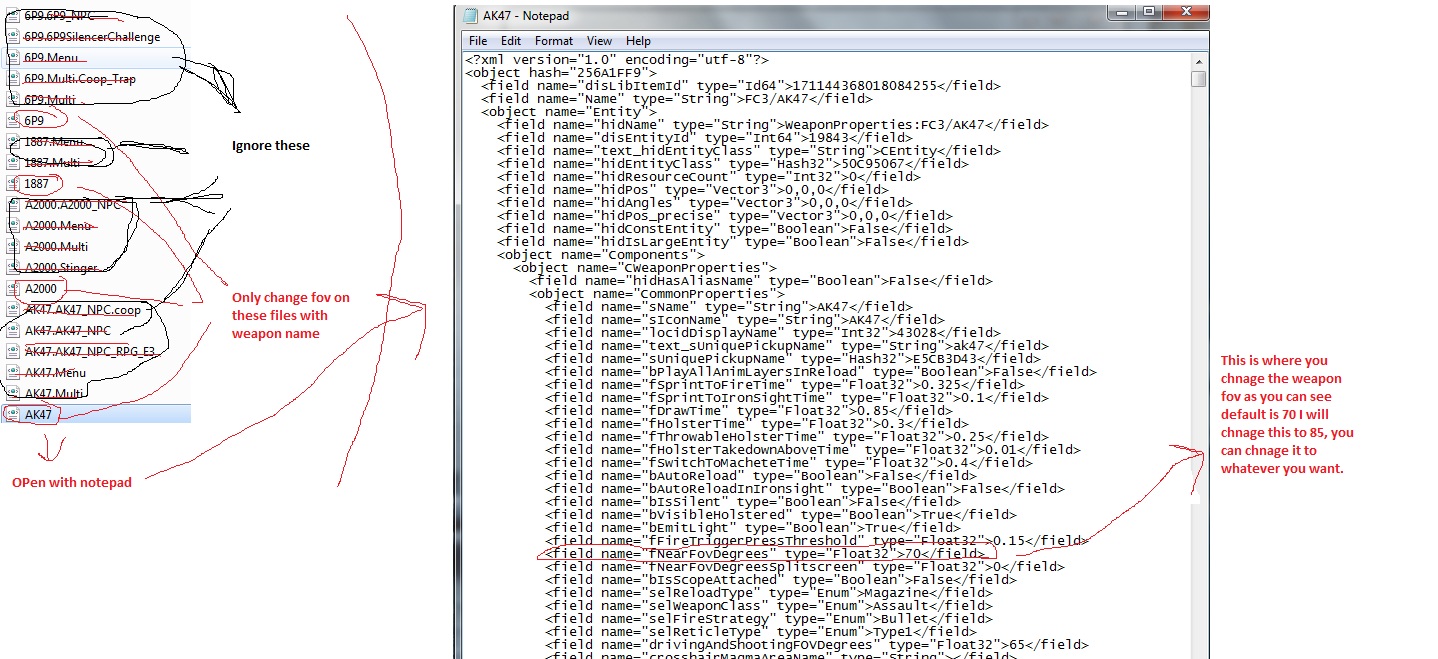This screenshot has width=1438, height=659.
Task: Select the 6P9.Multi file
Action: [x=50, y=100]
